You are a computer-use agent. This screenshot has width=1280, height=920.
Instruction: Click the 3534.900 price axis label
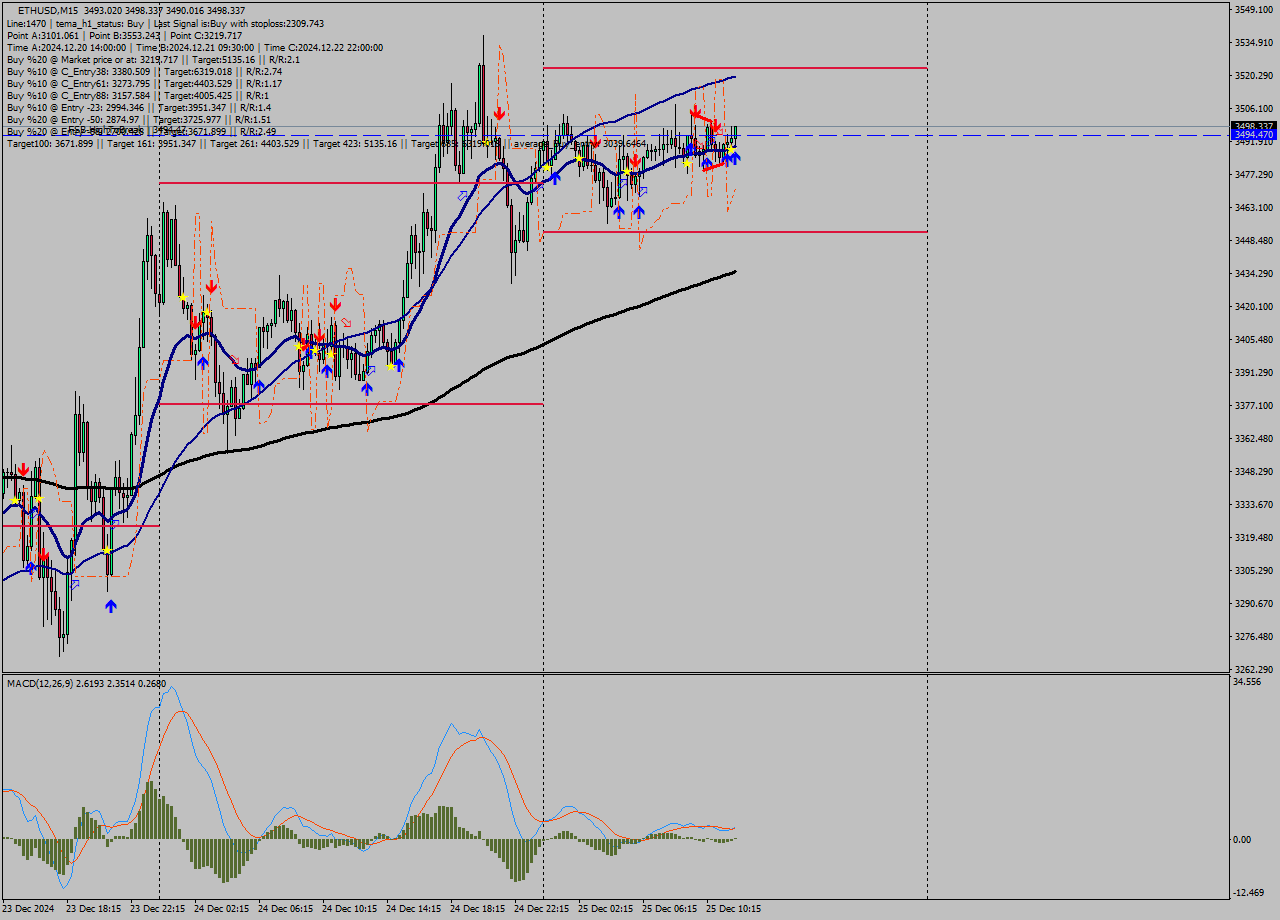[x=1254, y=43]
